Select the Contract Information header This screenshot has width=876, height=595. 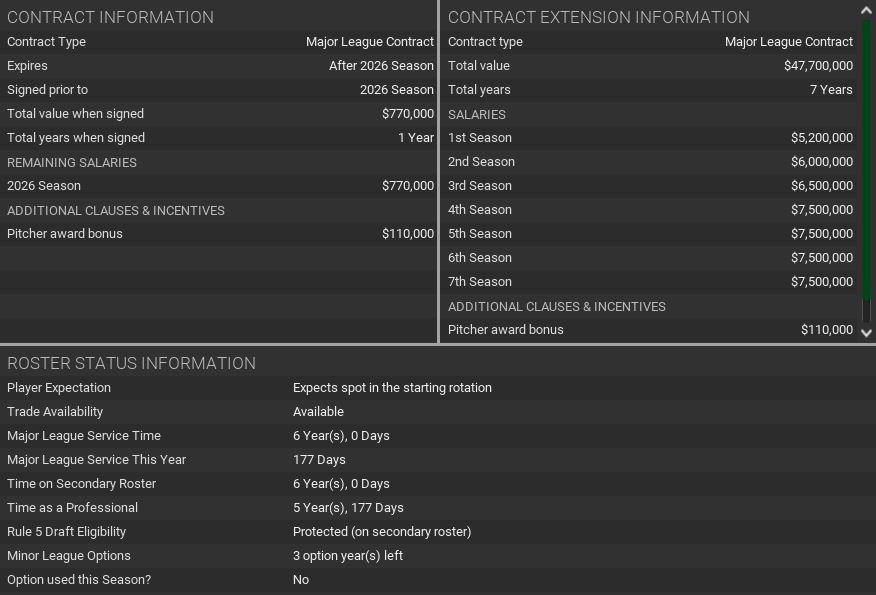[110, 17]
